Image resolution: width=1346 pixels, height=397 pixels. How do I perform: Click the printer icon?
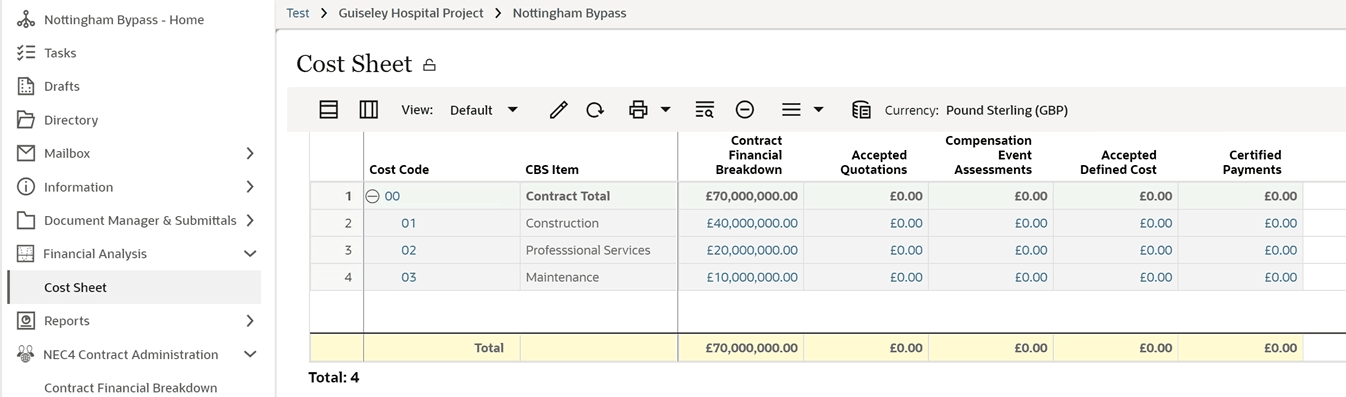(638, 110)
